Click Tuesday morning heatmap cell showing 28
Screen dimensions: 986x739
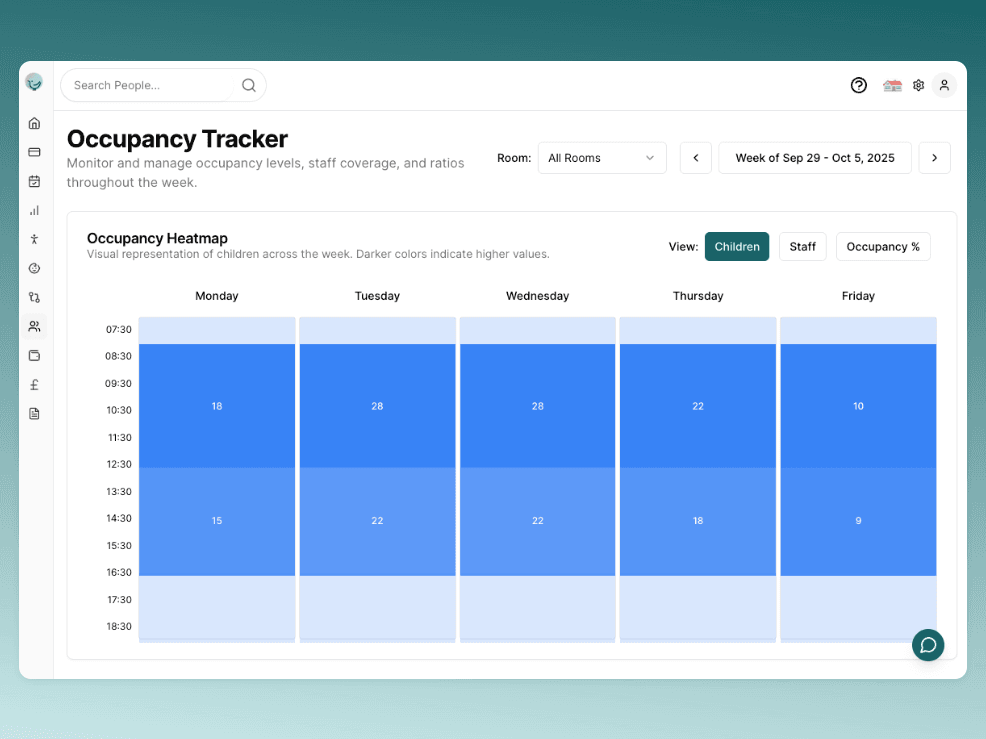[377, 406]
